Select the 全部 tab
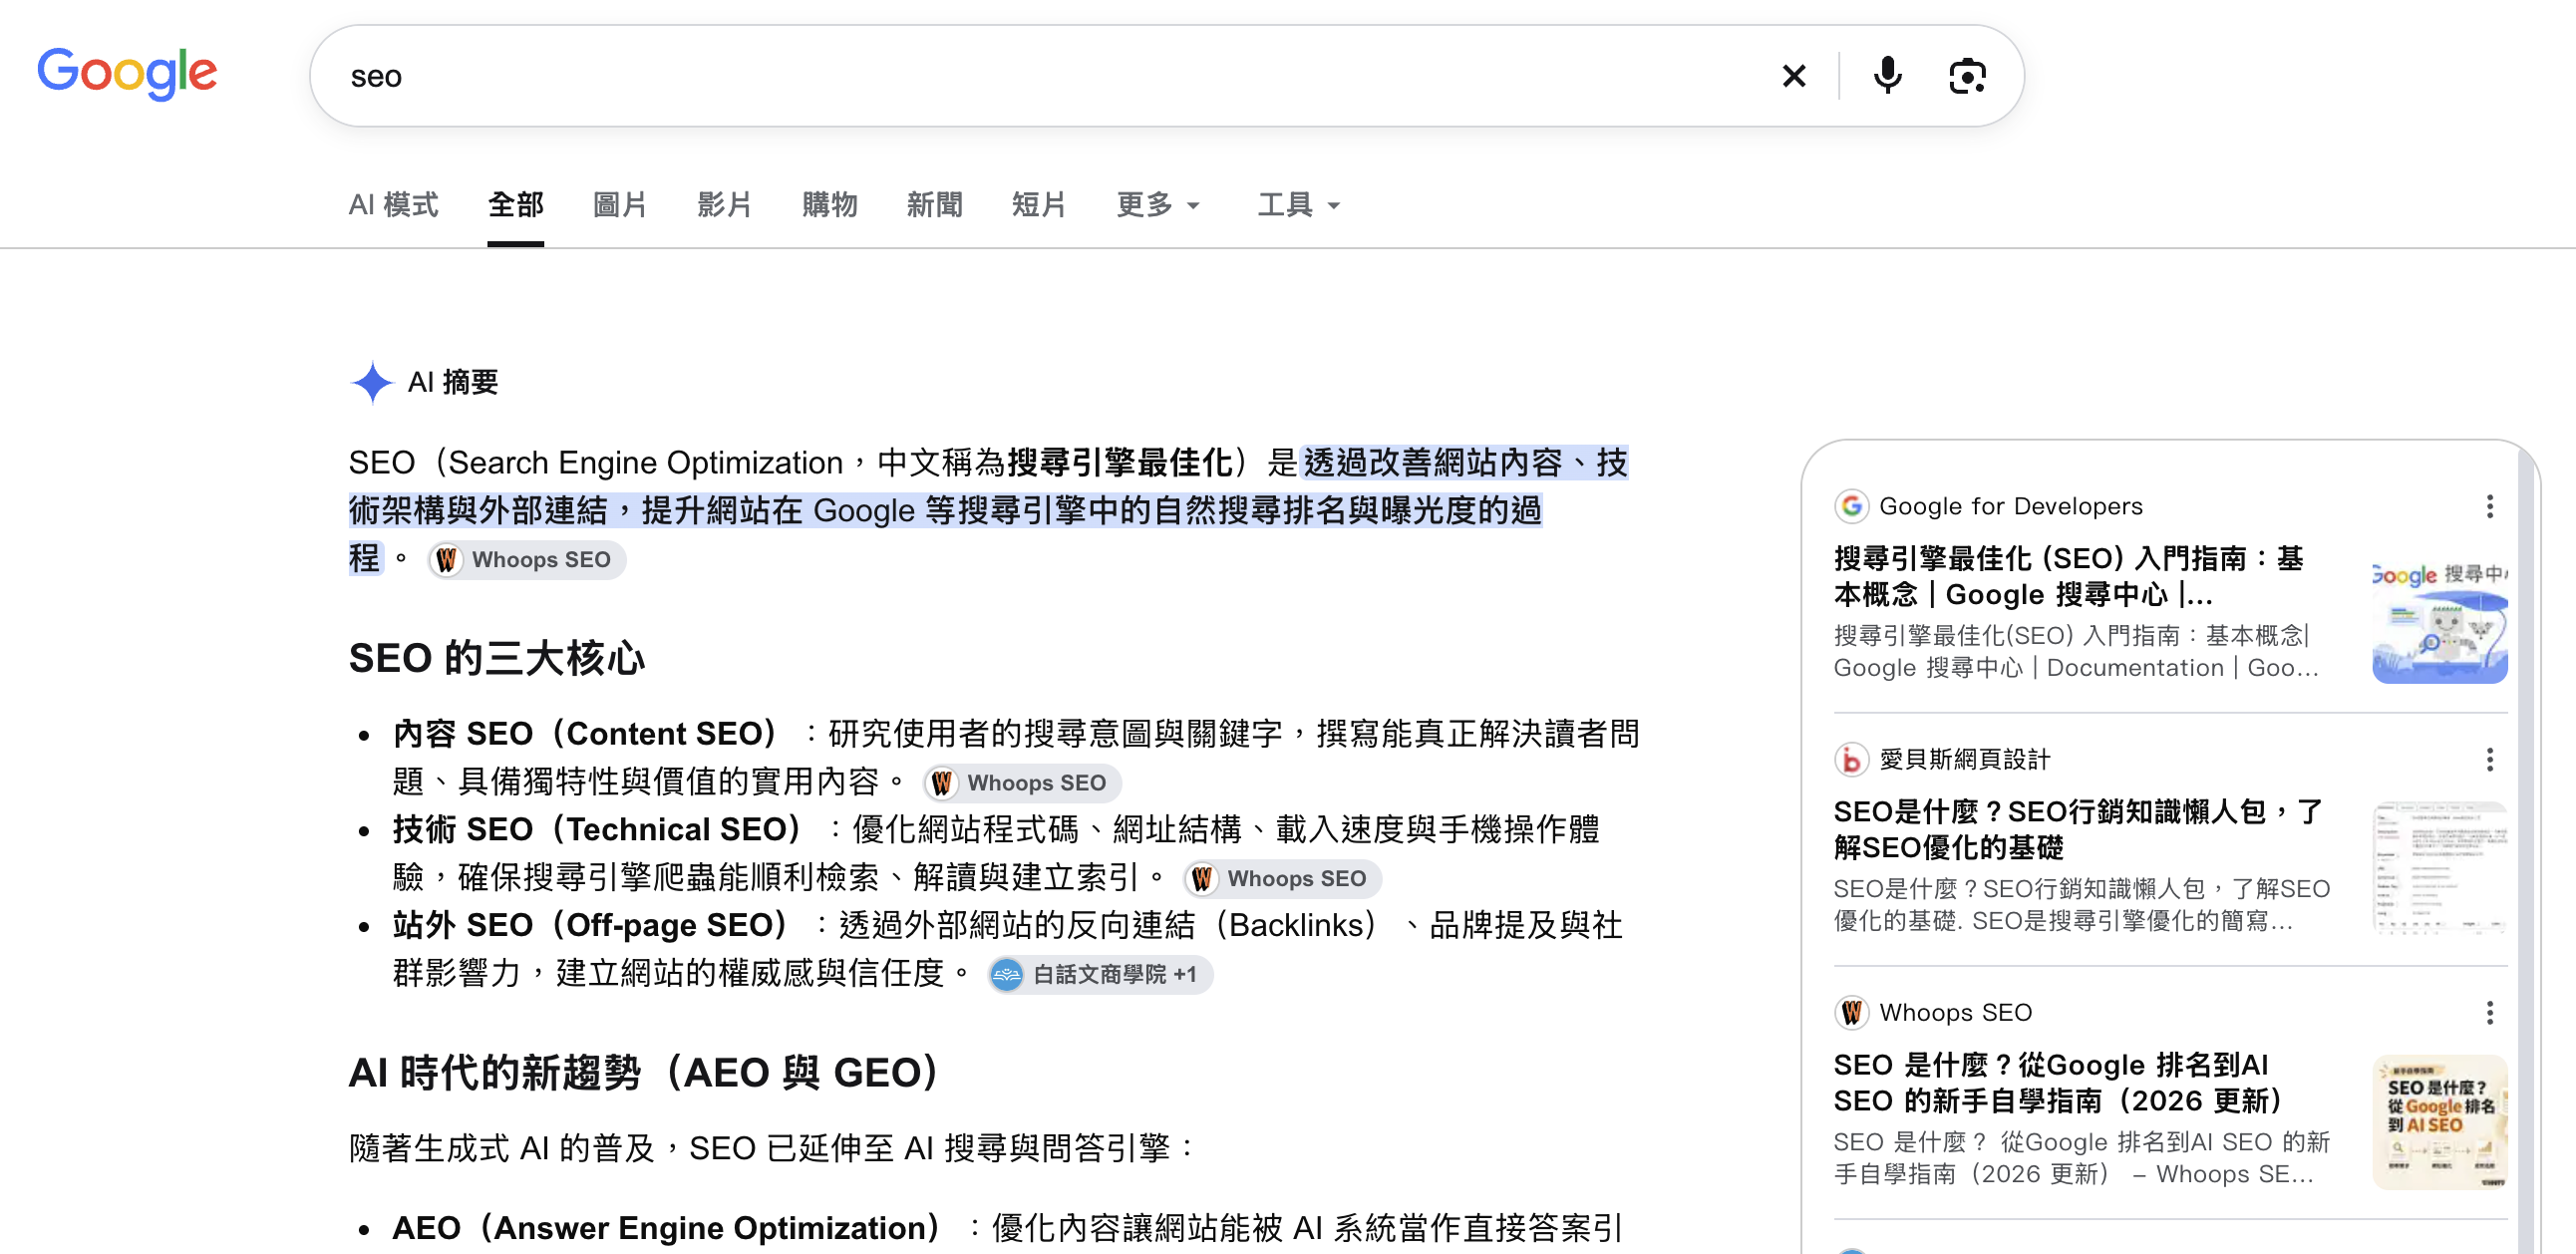Screen dimensions: 2576x1254 [x=515, y=205]
